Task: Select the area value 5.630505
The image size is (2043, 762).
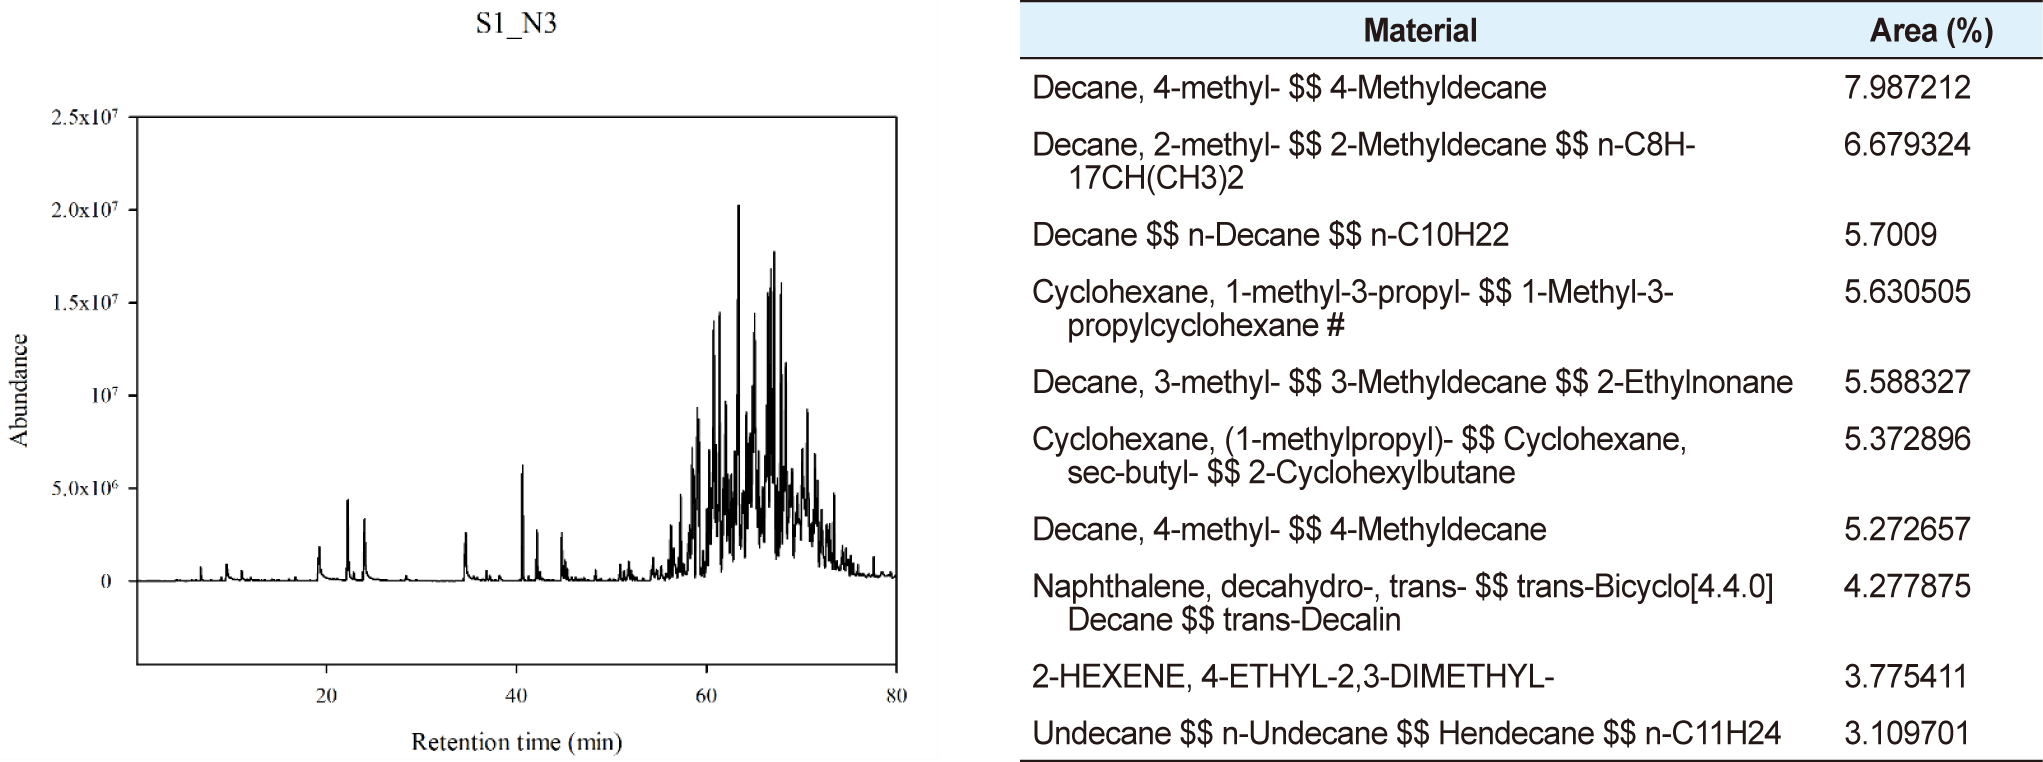Action: tap(1907, 292)
